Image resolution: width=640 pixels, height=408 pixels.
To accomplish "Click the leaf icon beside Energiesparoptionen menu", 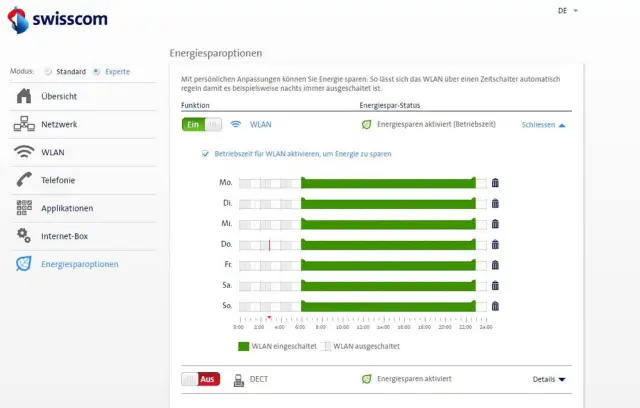I will pyautogui.click(x=24, y=264).
